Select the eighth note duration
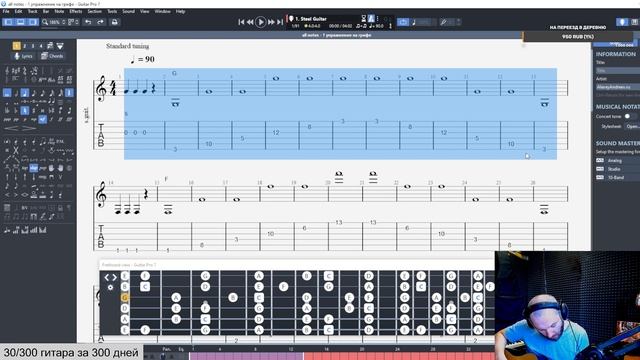The image size is (640, 360). tap(33, 93)
